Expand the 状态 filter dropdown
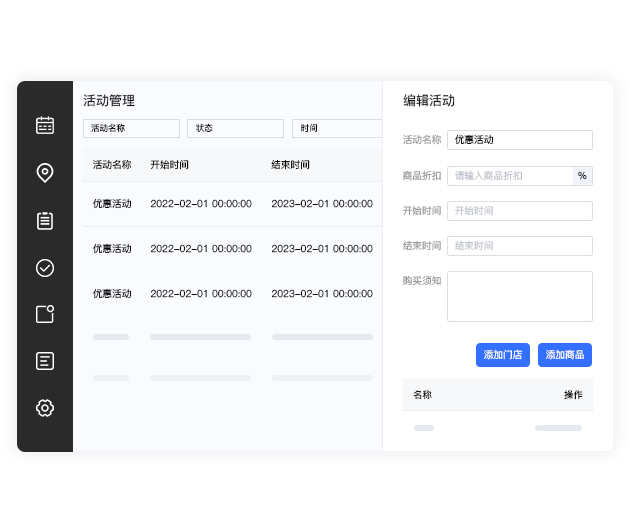The image size is (630, 532). [235, 128]
